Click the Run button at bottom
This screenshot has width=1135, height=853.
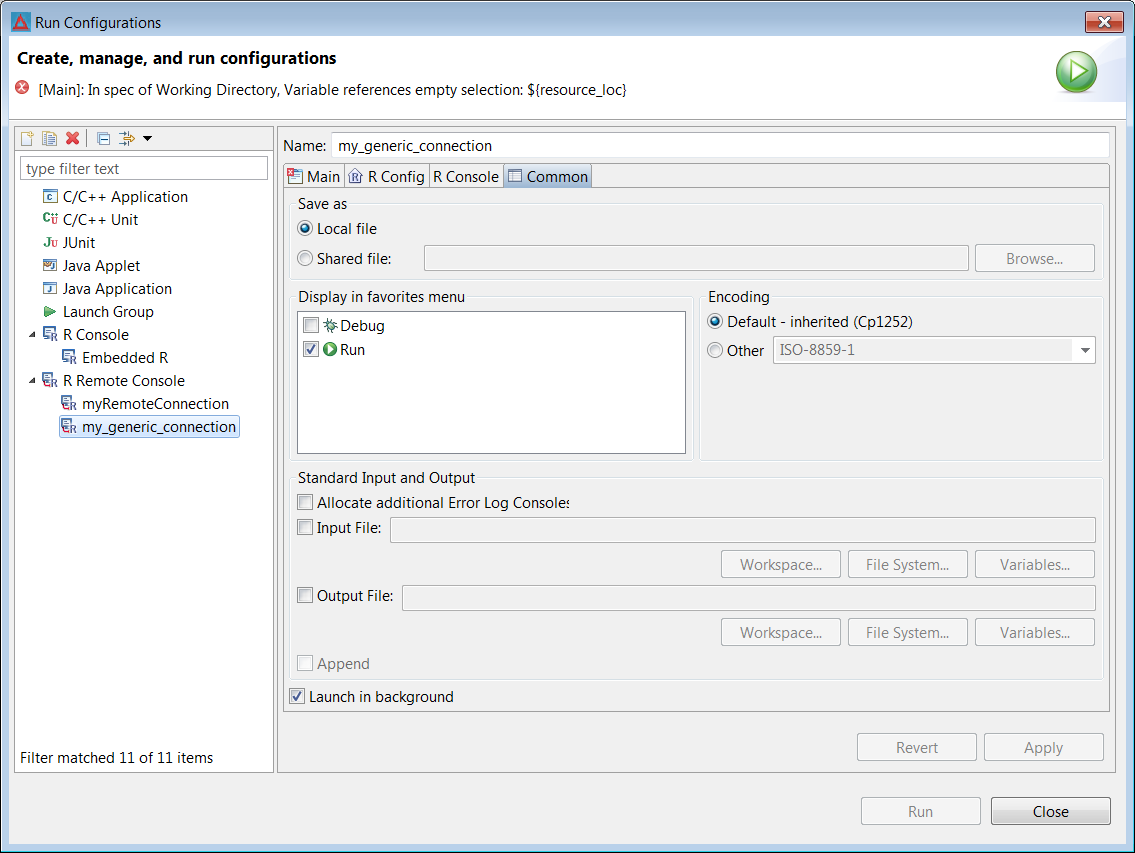click(x=920, y=811)
